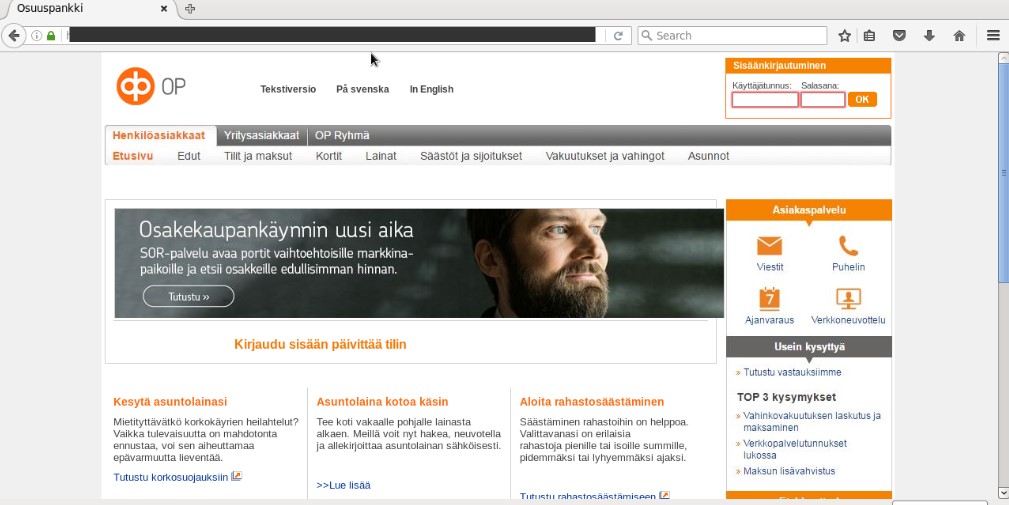Click the browser back arrow button
The width and height of the screenshot is (1009, 505).
click(14, 36)
